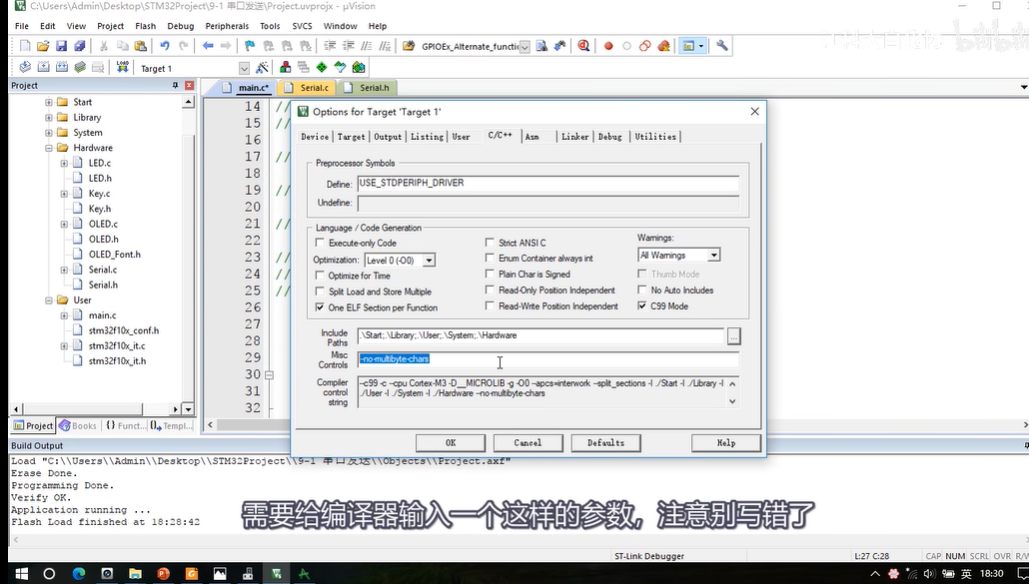This screenshot has width=1029, height=584.
Task: Click the Batch Build icon
Action: pyautogui.click(x=80, y=67)
